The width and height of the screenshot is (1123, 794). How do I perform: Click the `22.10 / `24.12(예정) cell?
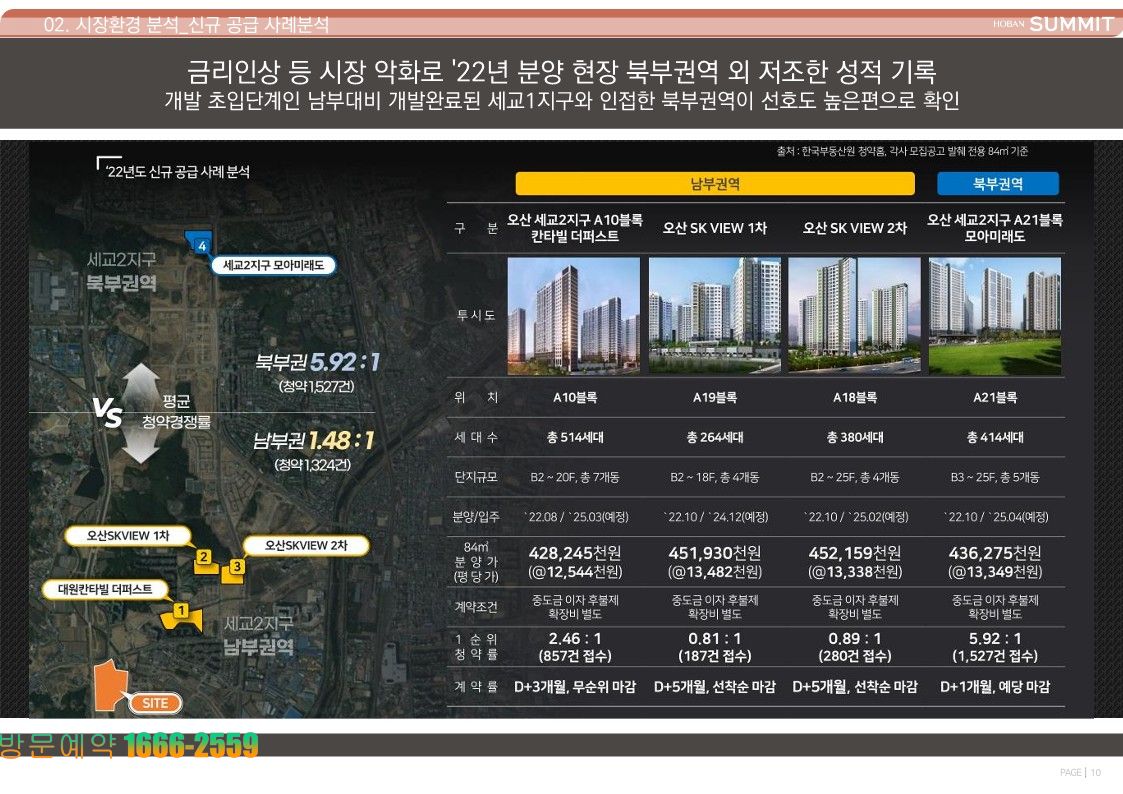click(x=715, y=517)
